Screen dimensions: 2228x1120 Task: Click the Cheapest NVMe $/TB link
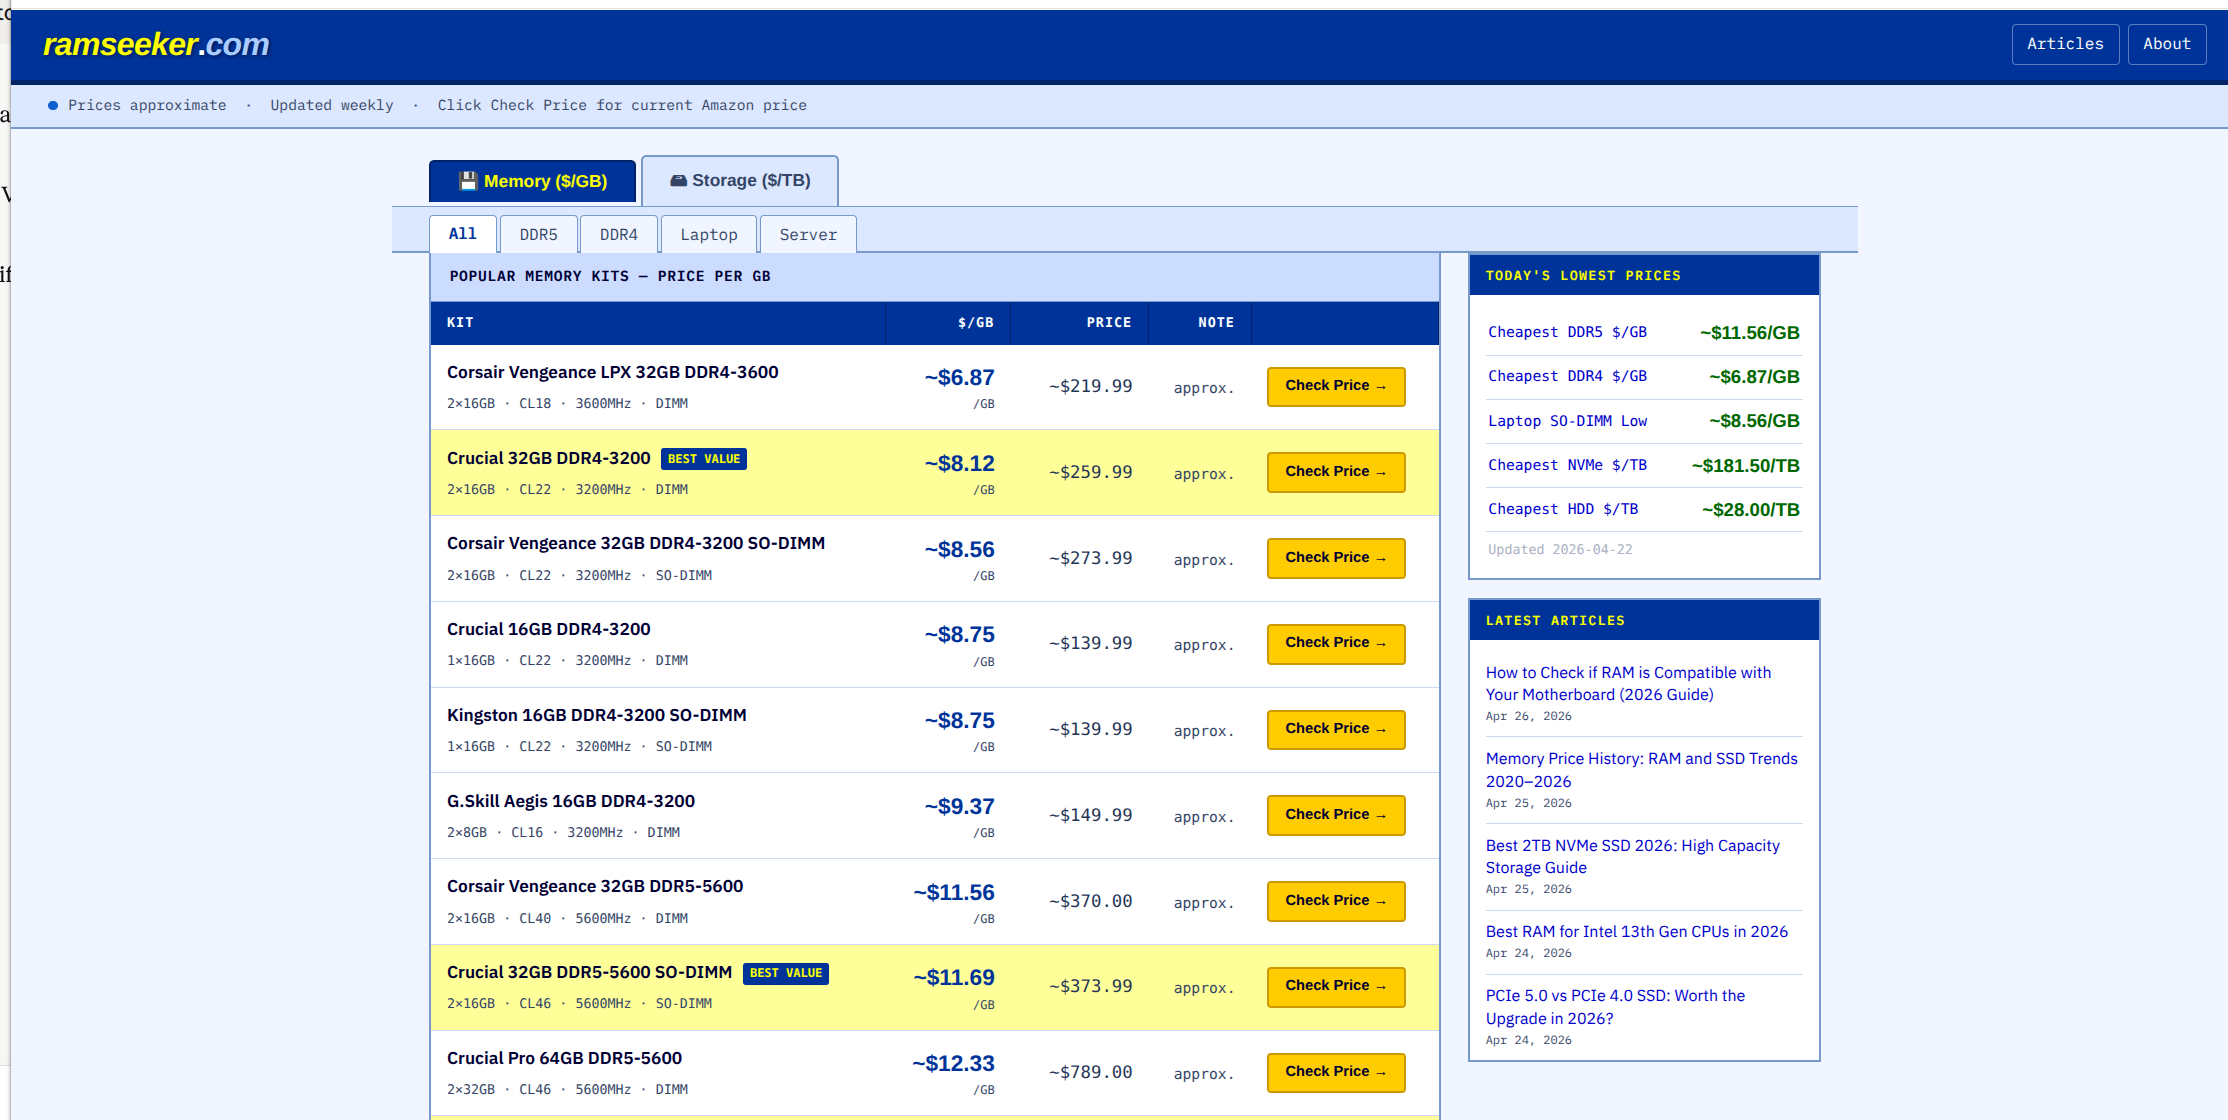click(x=1566, y=465)
